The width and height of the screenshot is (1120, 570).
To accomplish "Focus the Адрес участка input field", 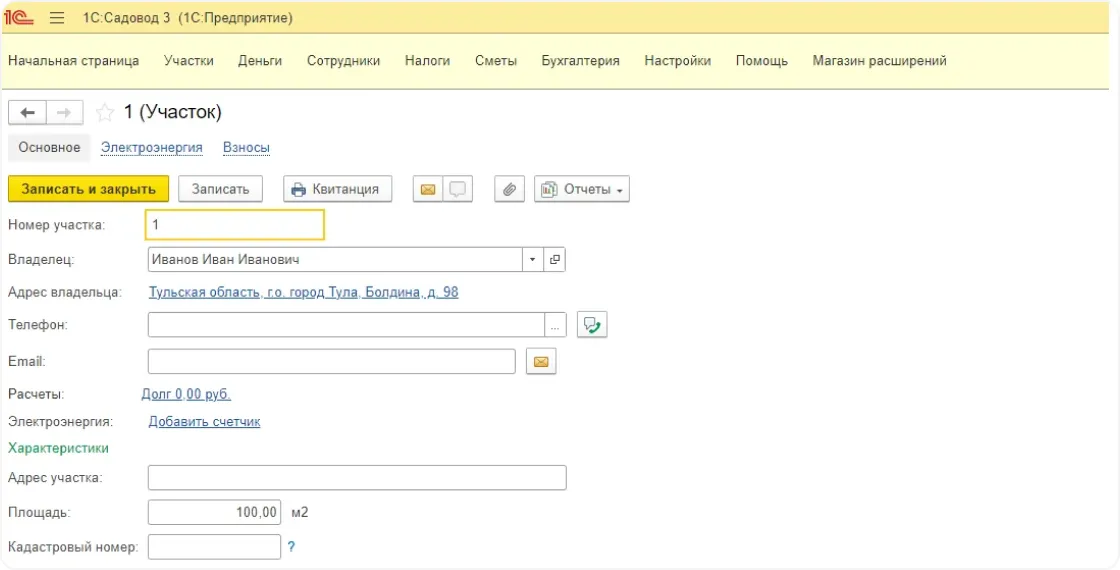I will [x=357, y=478].
